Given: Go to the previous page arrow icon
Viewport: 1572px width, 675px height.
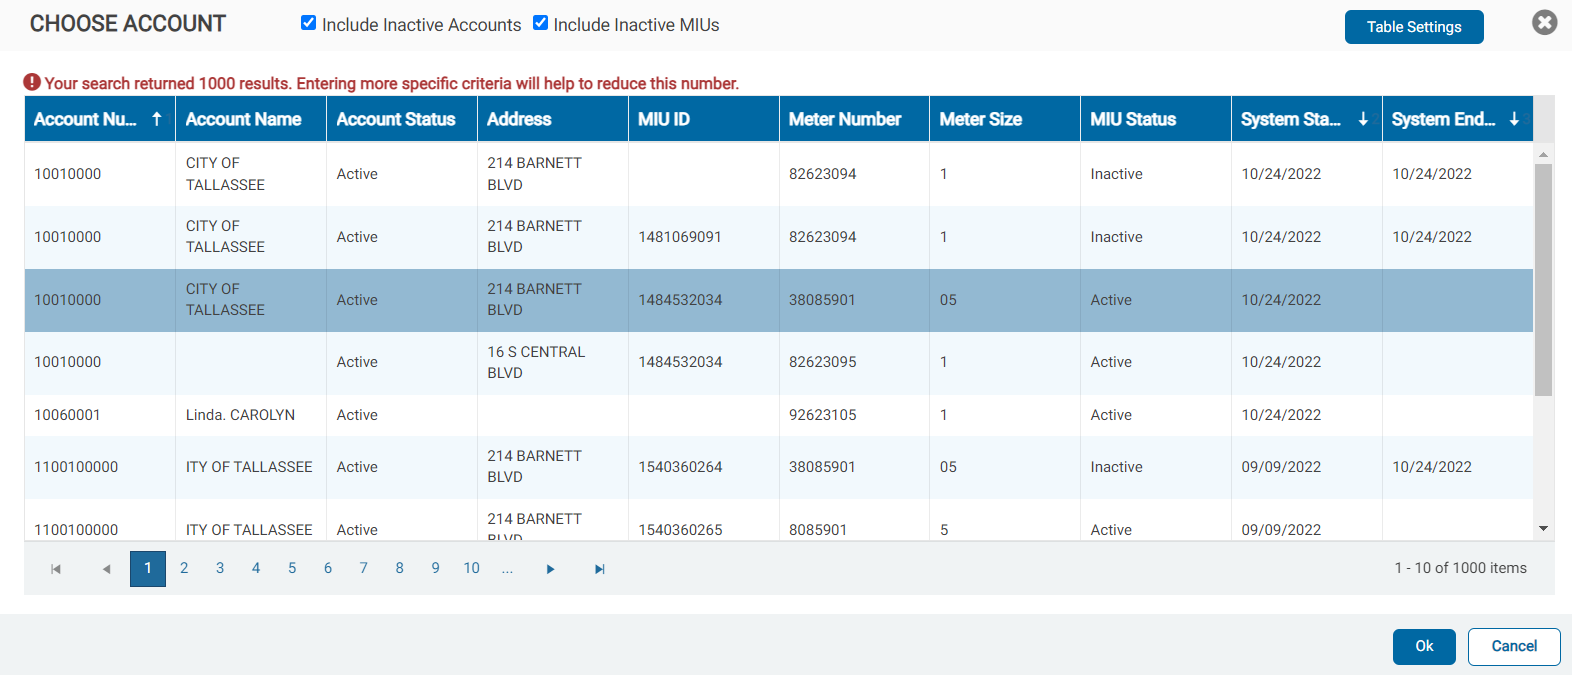Looking at the screenshot, I should (106, 569).
